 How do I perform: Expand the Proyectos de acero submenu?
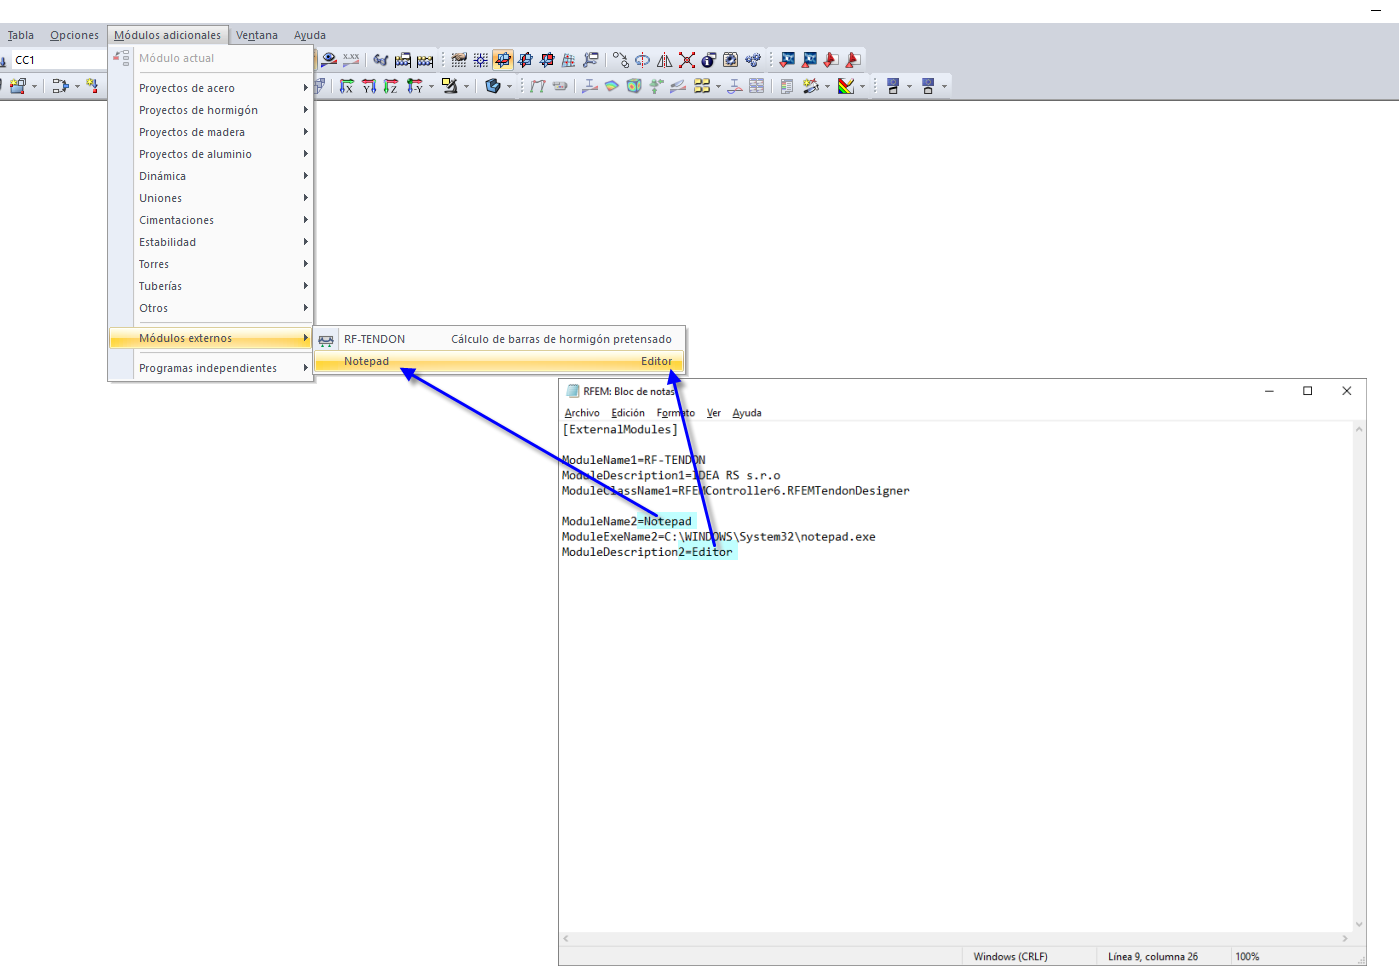pyautogui.click(x=305, y=87)
